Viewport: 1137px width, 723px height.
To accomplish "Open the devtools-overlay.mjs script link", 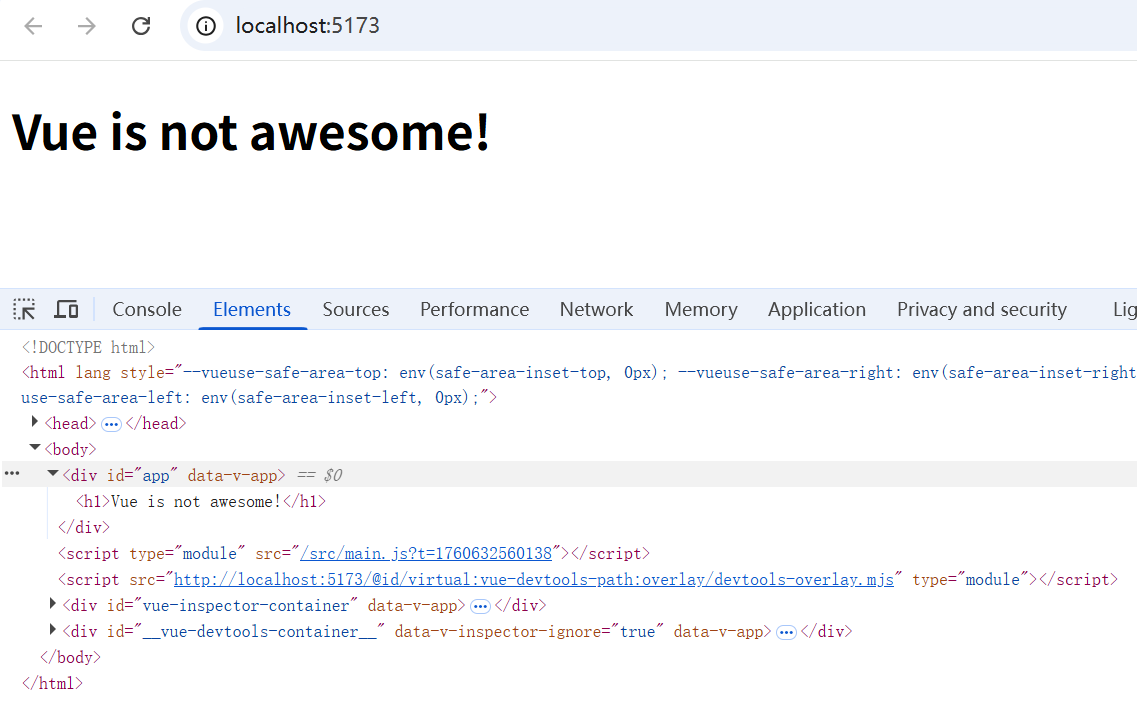I will (x=534, y=580).
